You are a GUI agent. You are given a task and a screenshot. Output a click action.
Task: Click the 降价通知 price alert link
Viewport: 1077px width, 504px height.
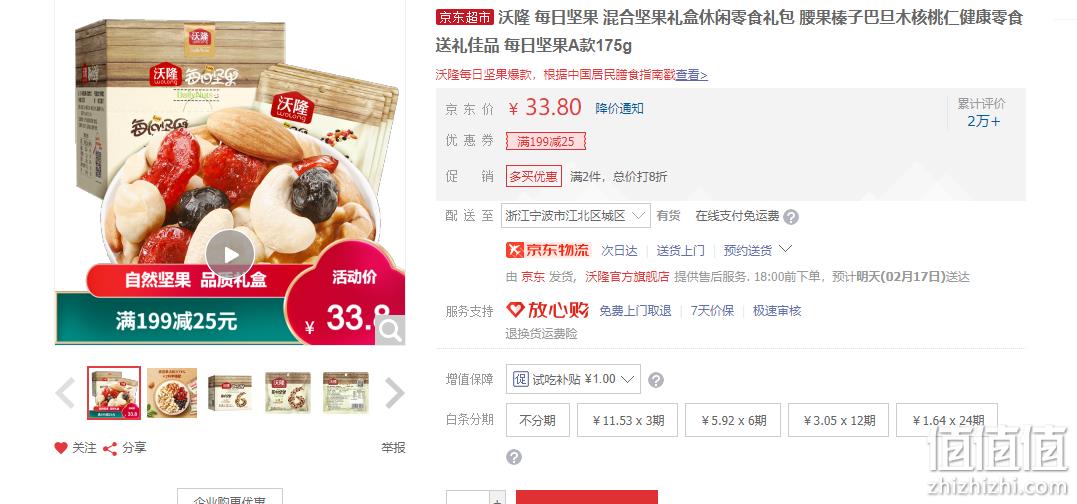coord(620,108)
